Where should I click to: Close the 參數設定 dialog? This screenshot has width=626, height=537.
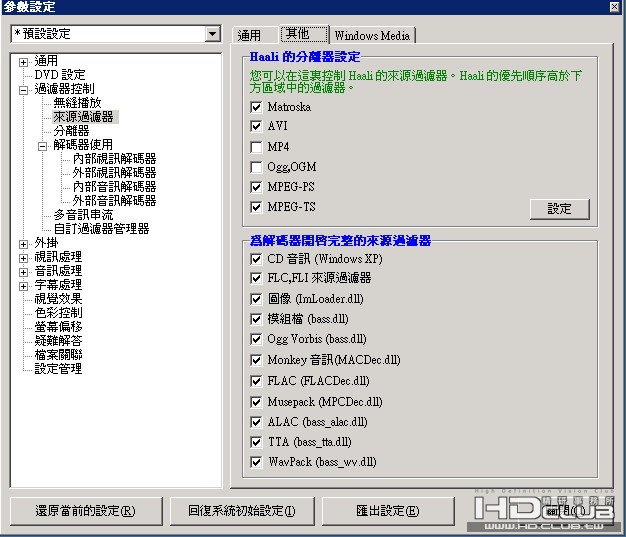(x=614, y=6)
